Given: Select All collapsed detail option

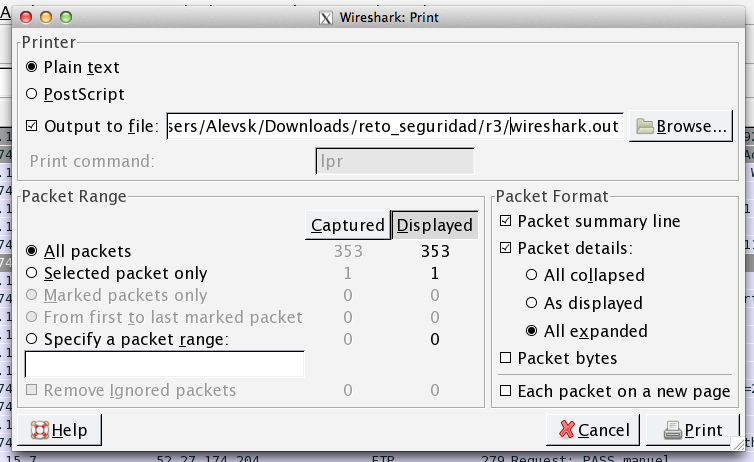Looking at the screenshot, I should (x=531, y=275).
